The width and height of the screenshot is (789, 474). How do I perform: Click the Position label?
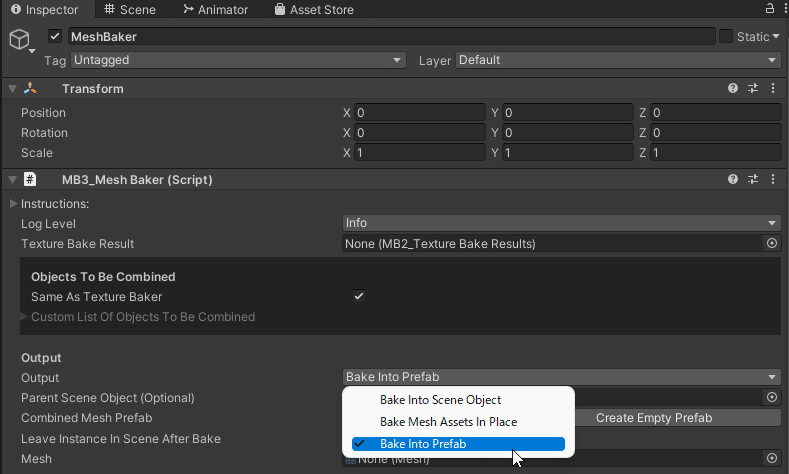pyautogui.click(x=43, y=113)
